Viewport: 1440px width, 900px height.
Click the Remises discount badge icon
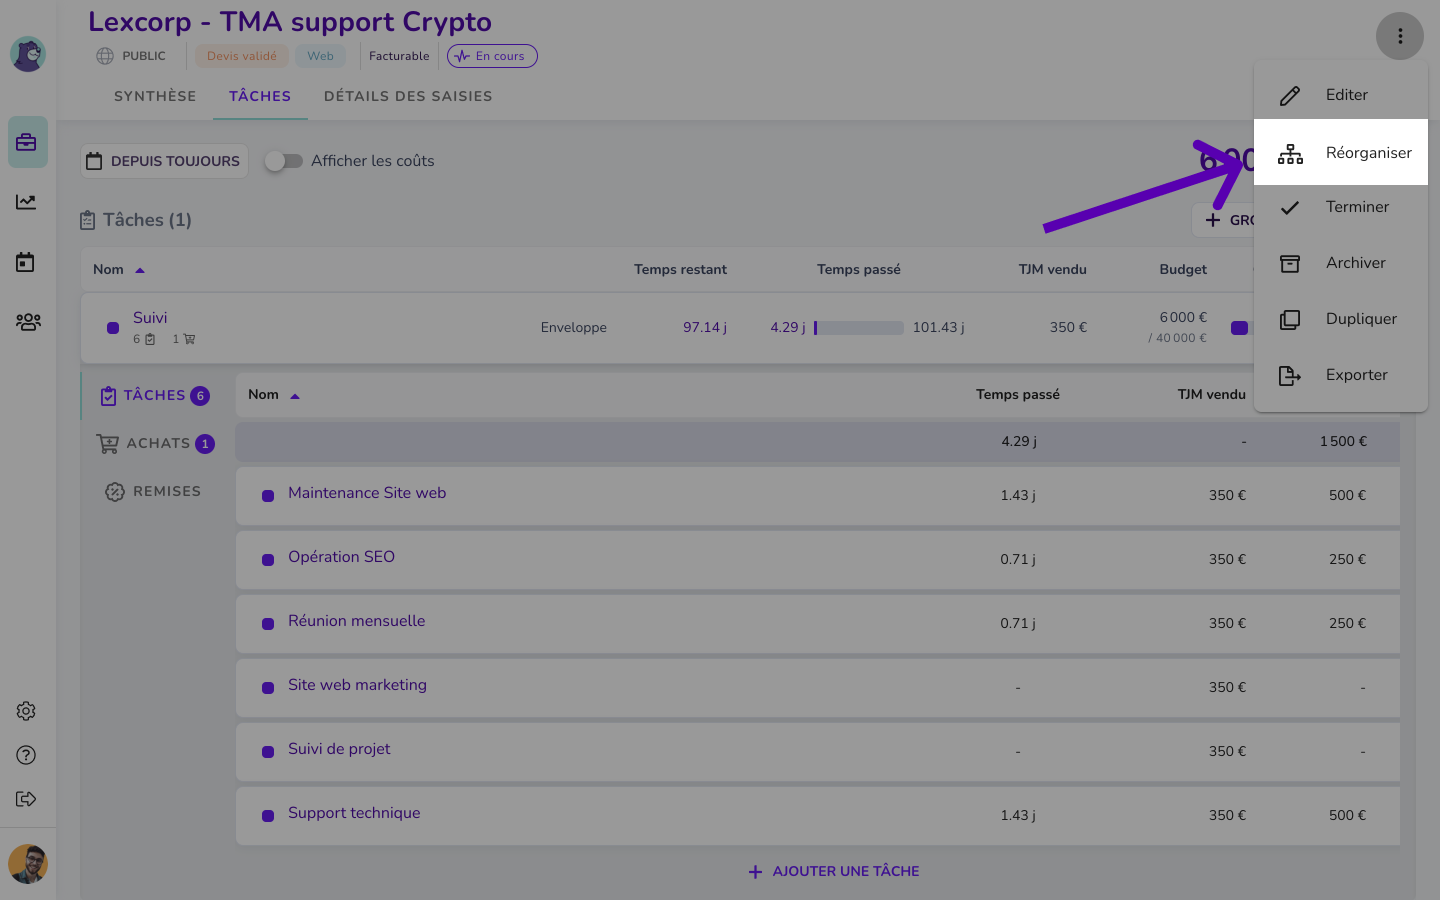[x=115, y=492]
